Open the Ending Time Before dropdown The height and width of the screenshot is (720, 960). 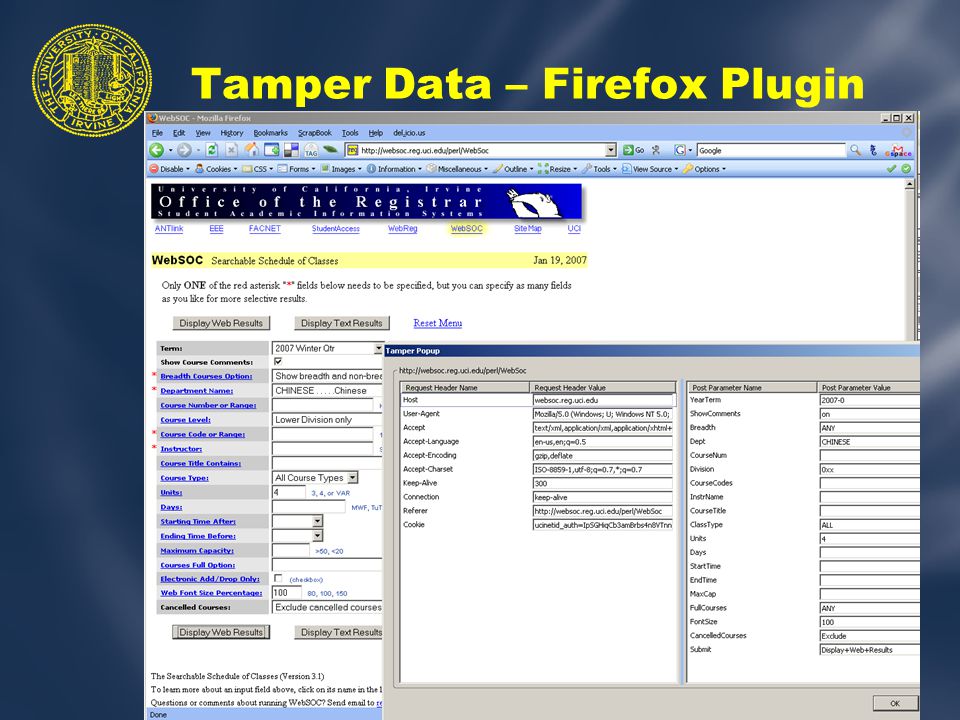(x=317, y=536)
